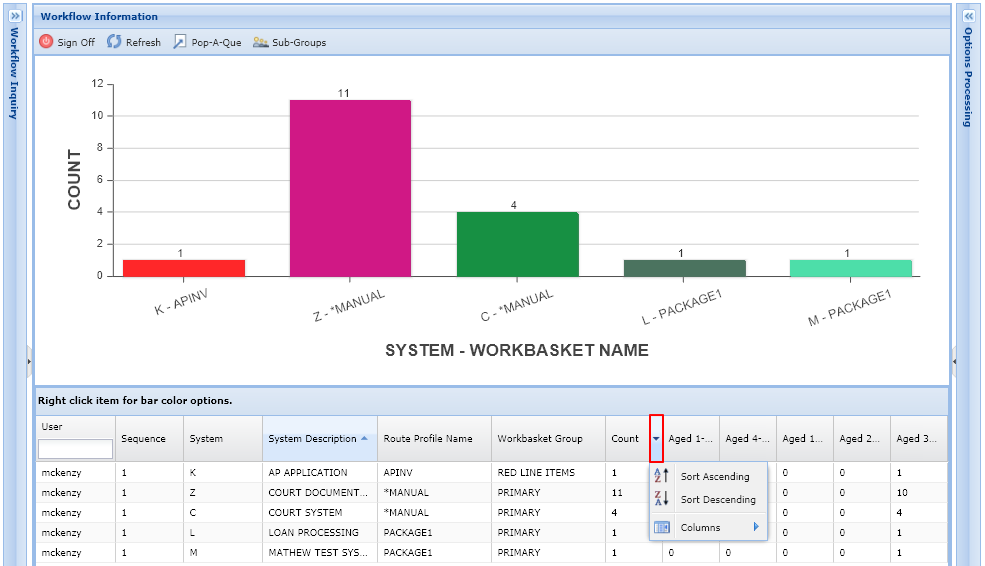Expand the Columns submenu arrow
985x566 pixels.
click(x=756, y=526)
